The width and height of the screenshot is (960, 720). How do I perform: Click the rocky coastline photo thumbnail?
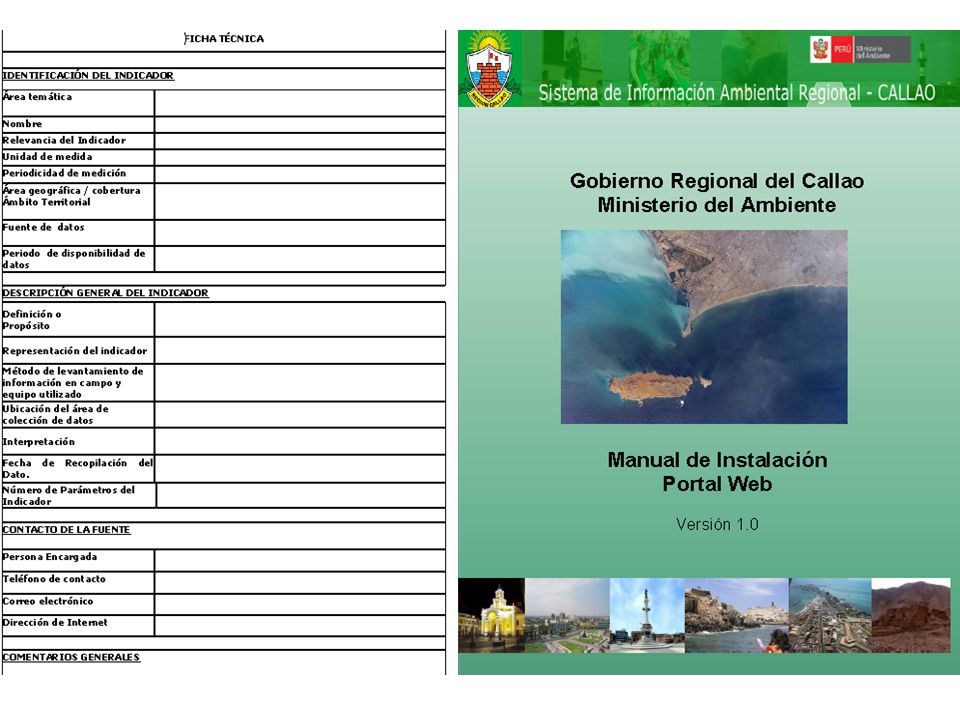click(x=737, y=615)
